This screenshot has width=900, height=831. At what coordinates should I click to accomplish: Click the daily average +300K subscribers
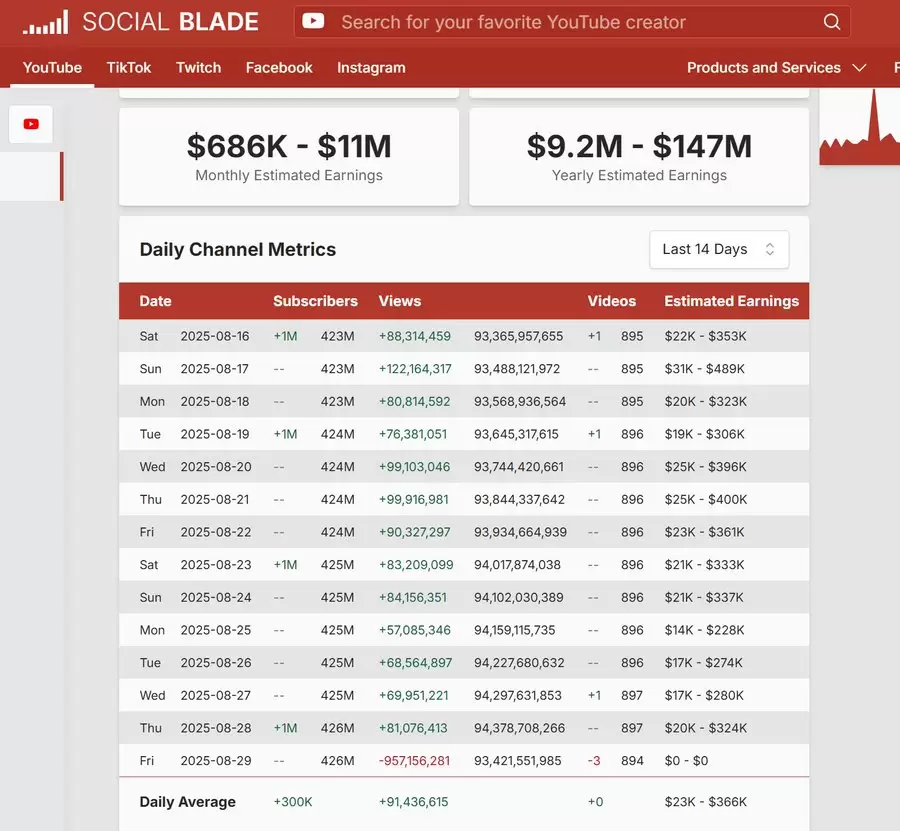pyautogui.click(x=293, y=802)
